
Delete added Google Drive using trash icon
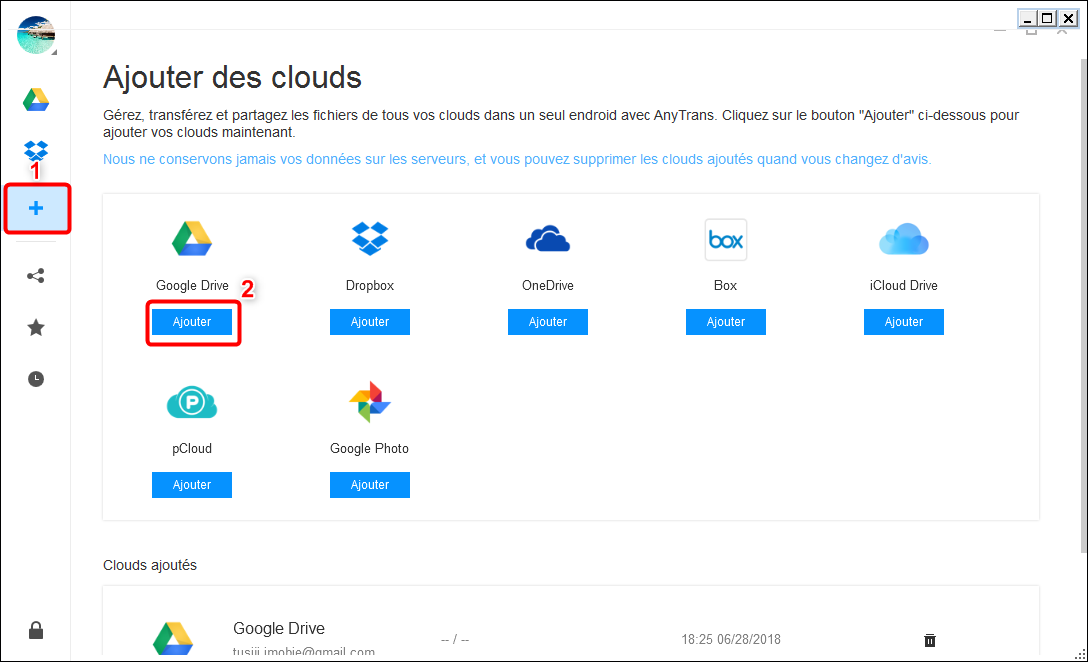[x=929, y=640]
